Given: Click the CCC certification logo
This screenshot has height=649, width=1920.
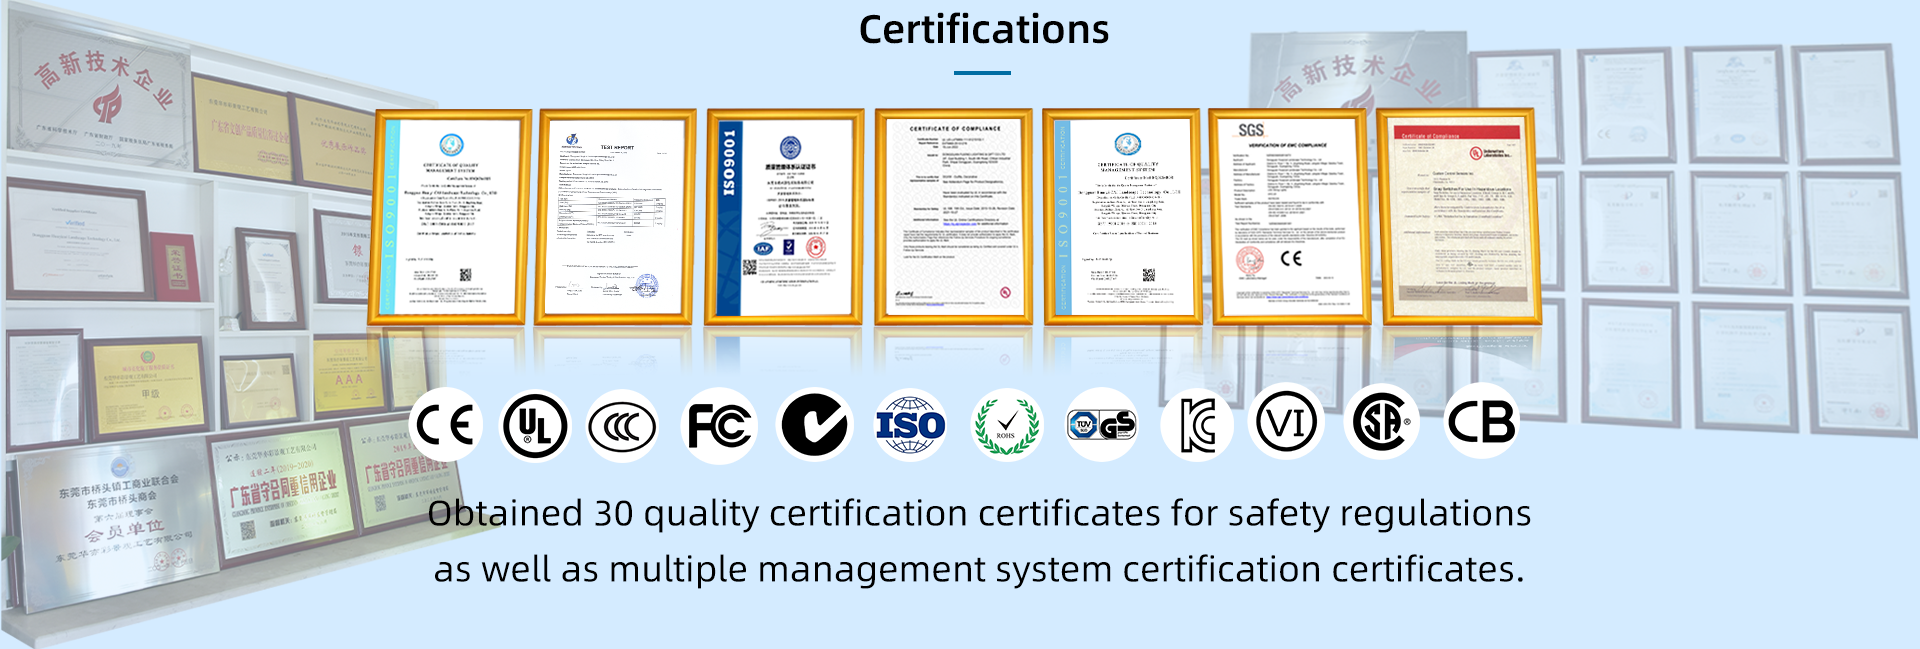Looking at the screenshot, I should (622, 426).
